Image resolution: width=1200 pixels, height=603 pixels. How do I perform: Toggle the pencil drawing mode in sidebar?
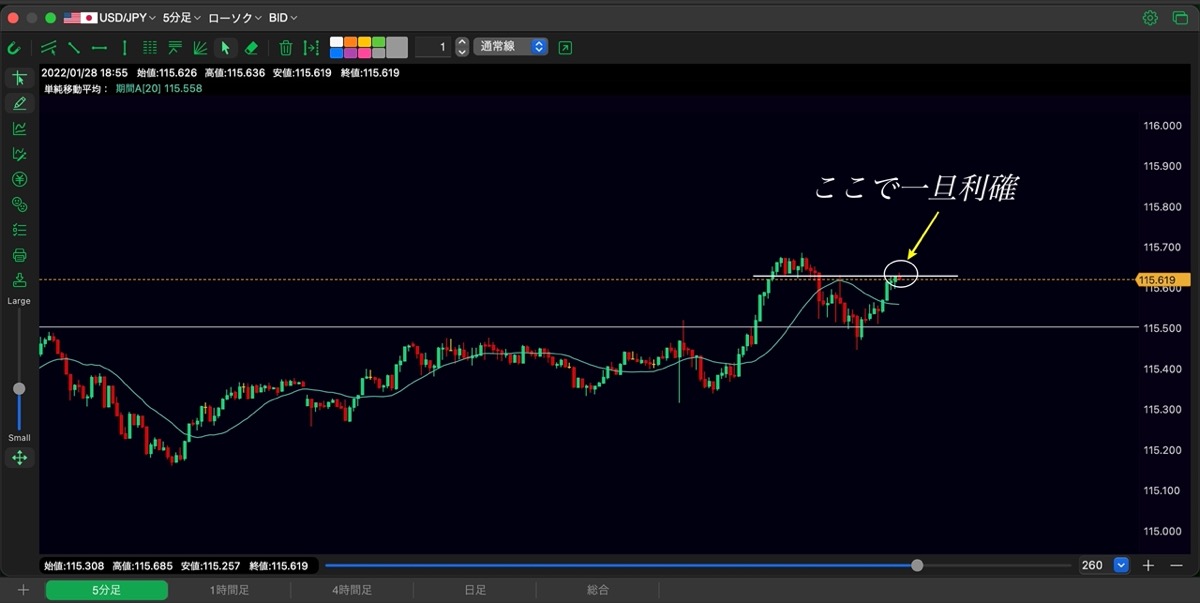19,103
